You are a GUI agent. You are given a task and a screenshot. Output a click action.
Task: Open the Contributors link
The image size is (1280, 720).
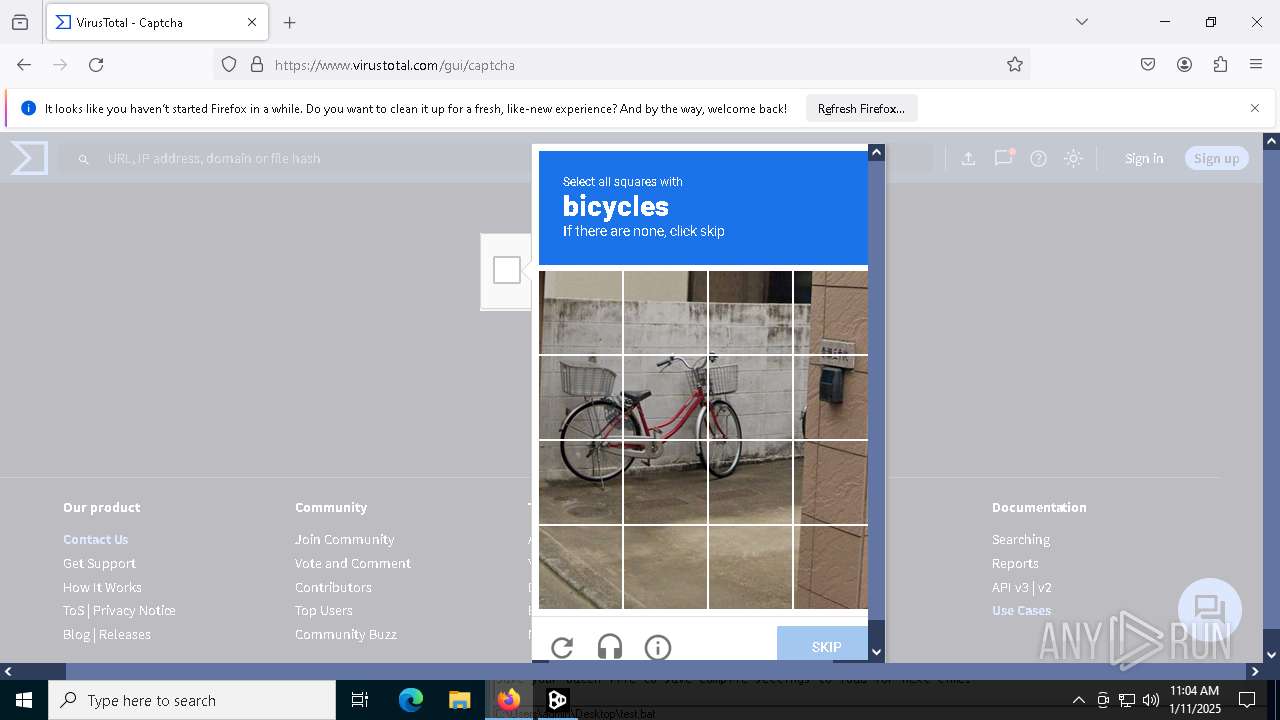[x=333, y=587]
